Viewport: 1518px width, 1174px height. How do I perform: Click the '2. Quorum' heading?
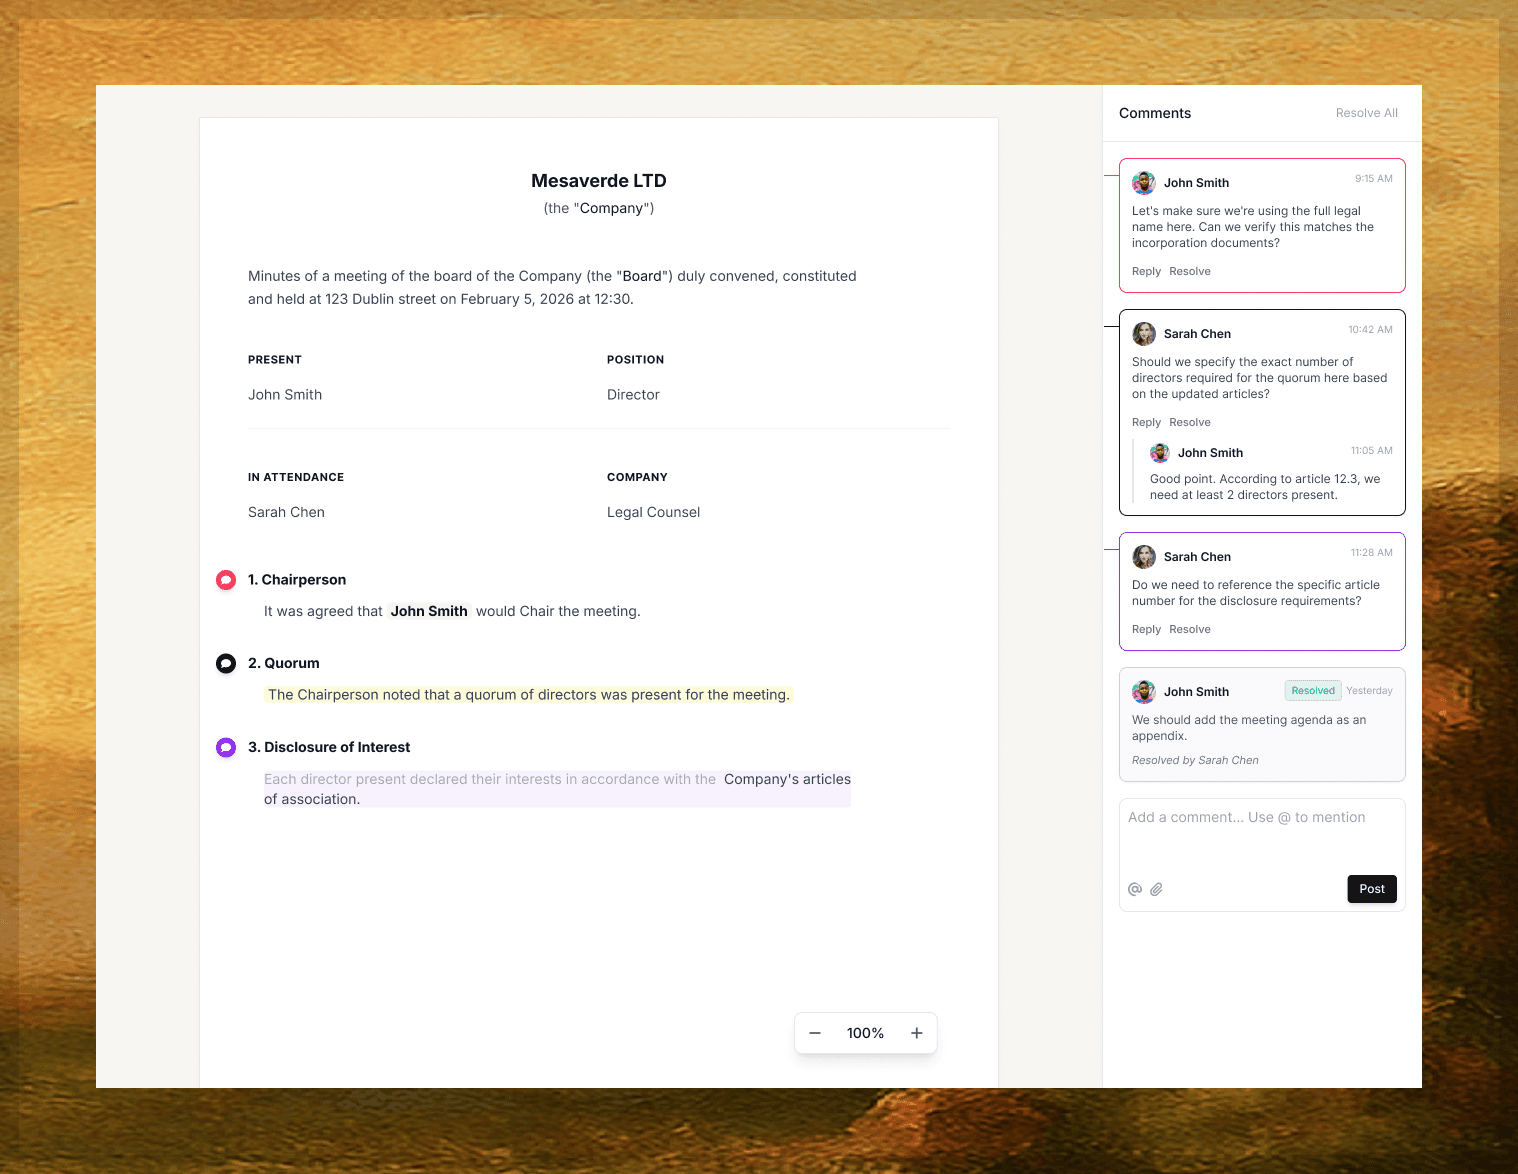[284, 663]
